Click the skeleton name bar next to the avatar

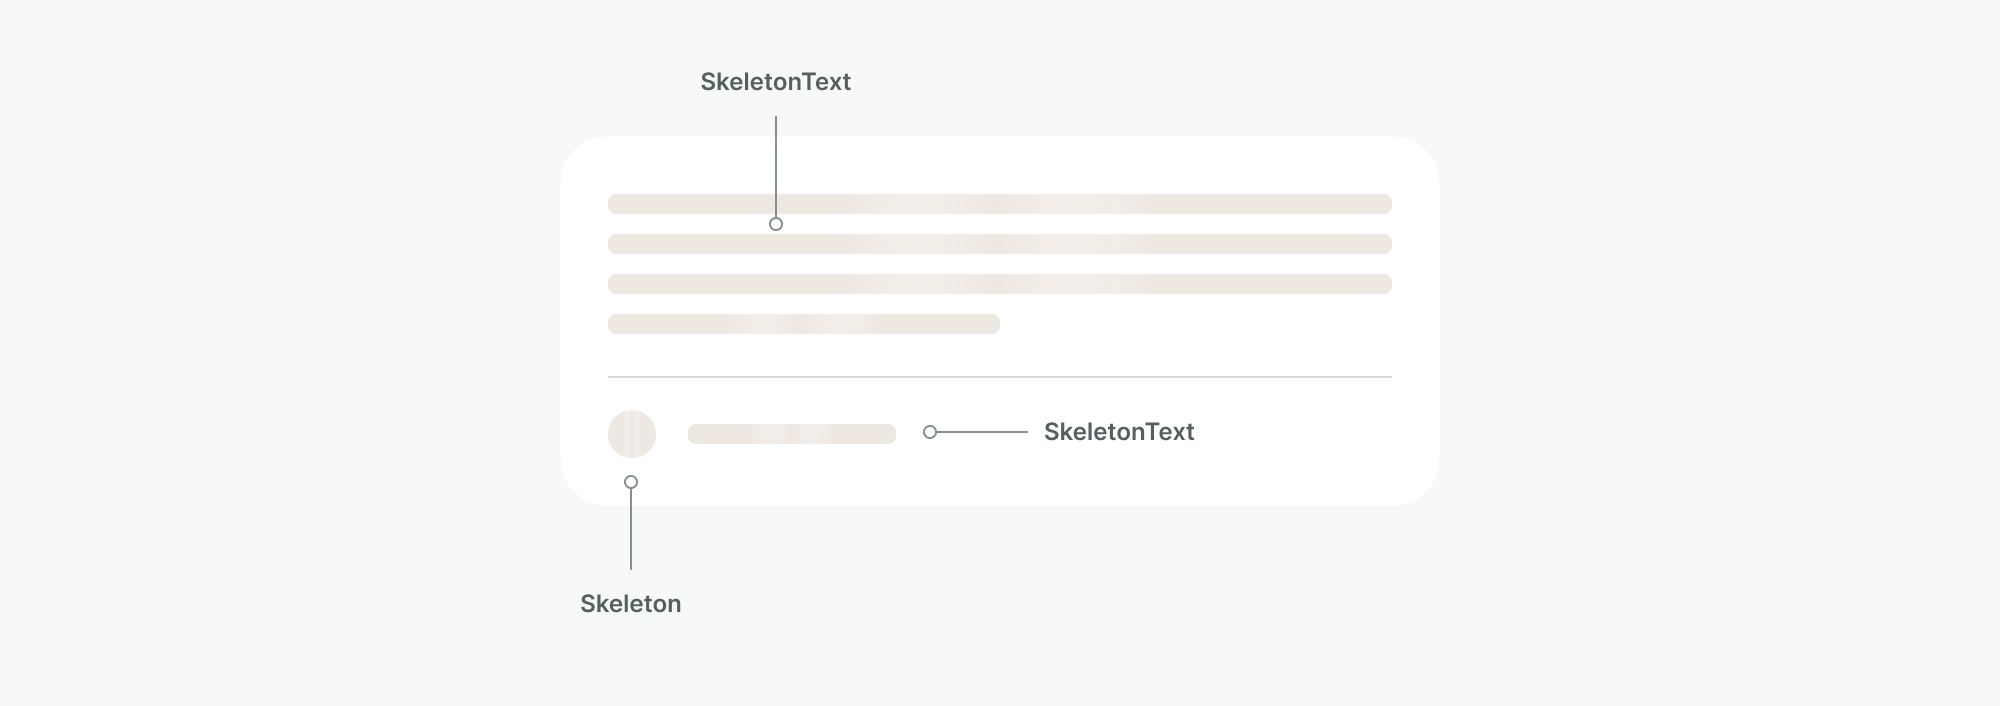pos(792,434)
